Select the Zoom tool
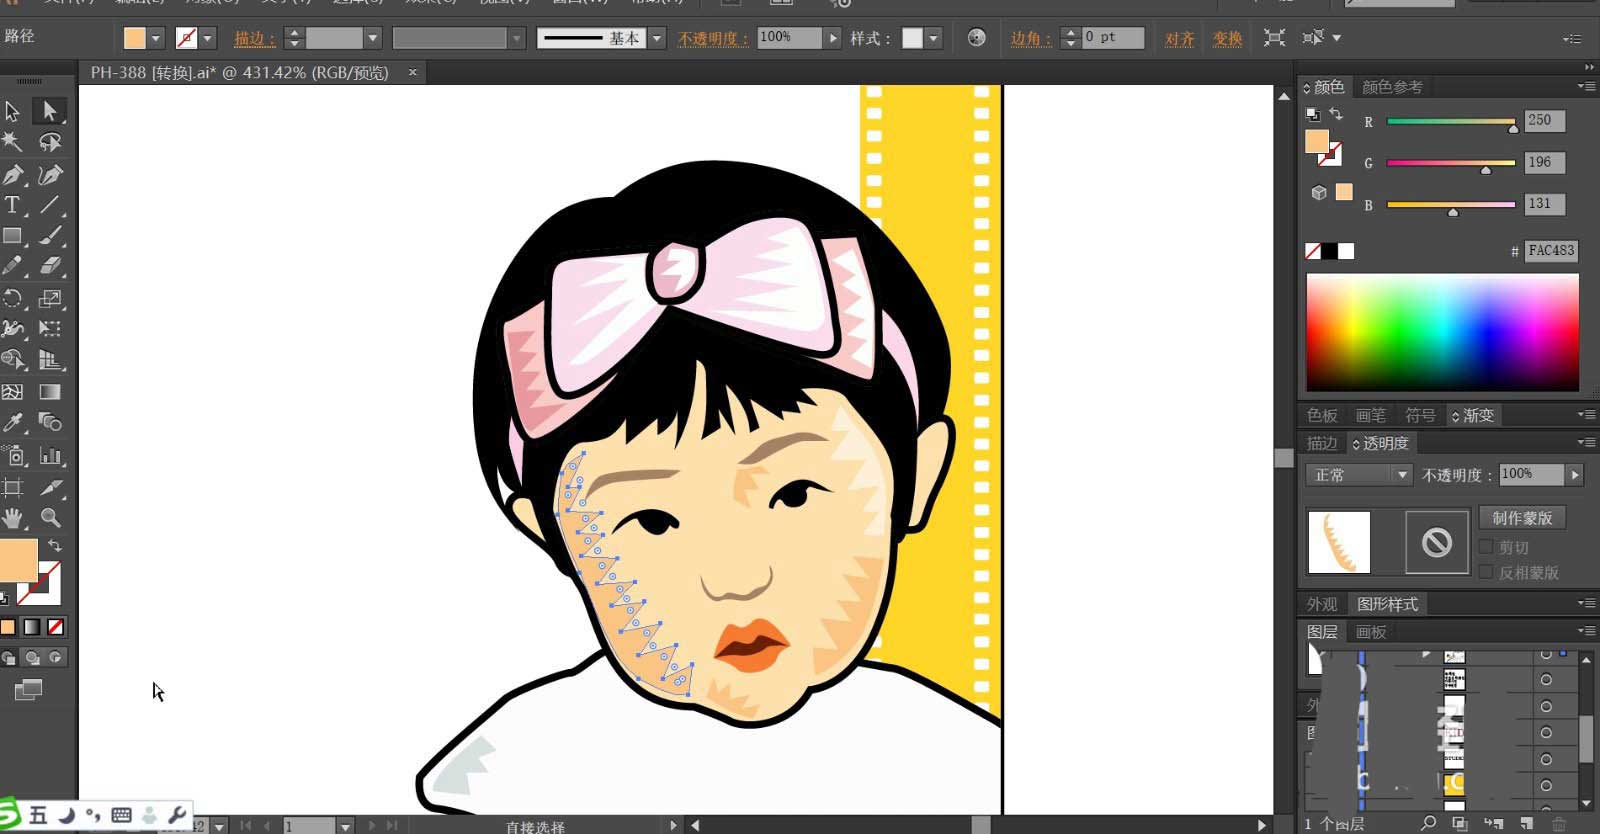The image size is (1600, 834). [x=49, y=518]
